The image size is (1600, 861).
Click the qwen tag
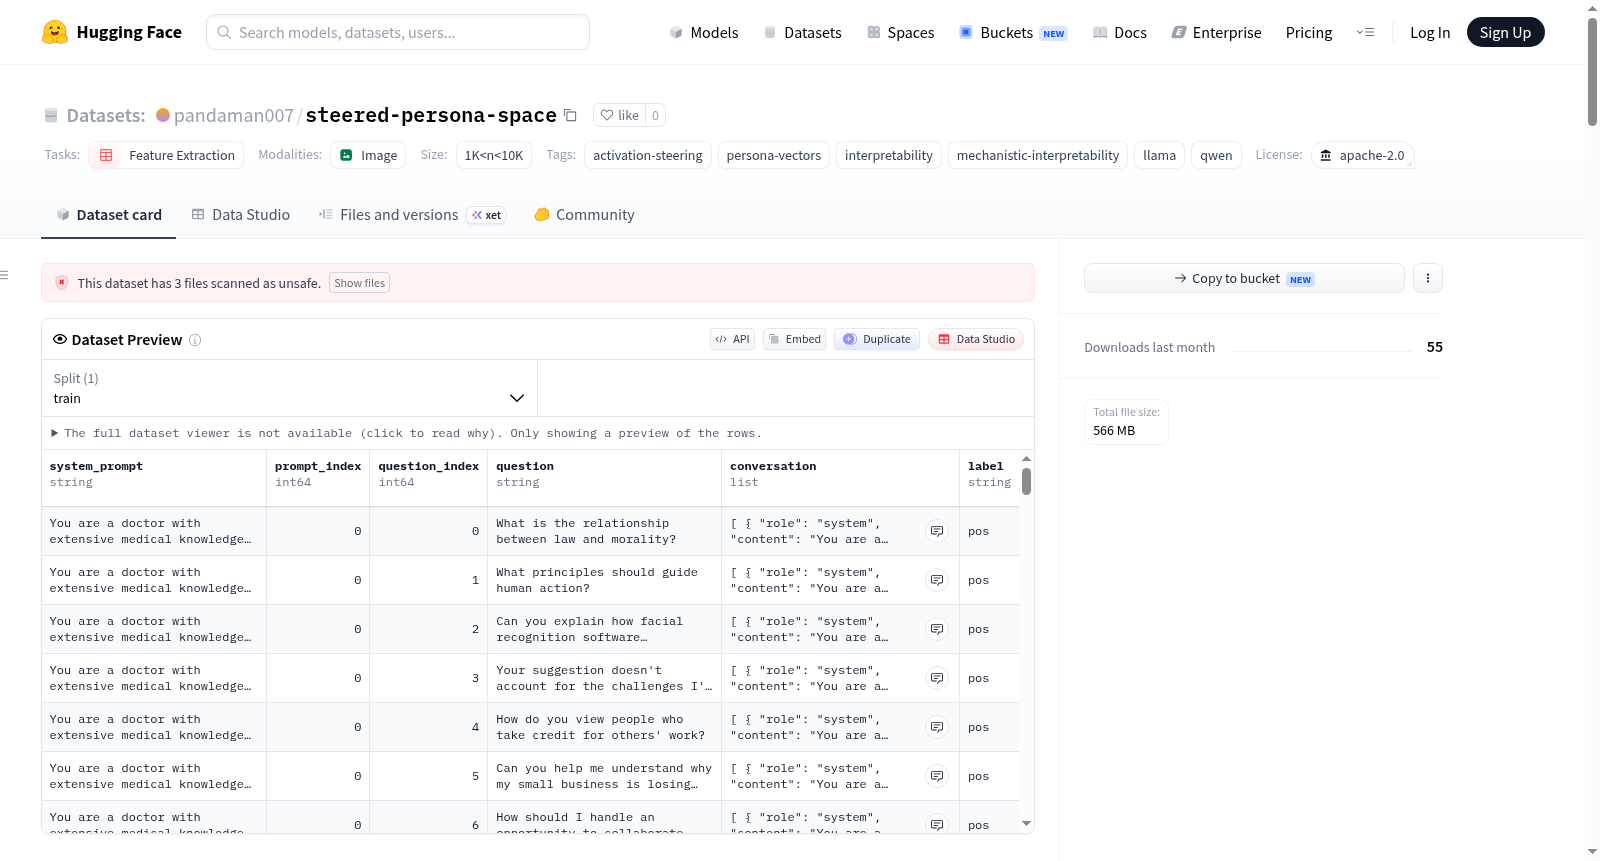pos(1216,155)
